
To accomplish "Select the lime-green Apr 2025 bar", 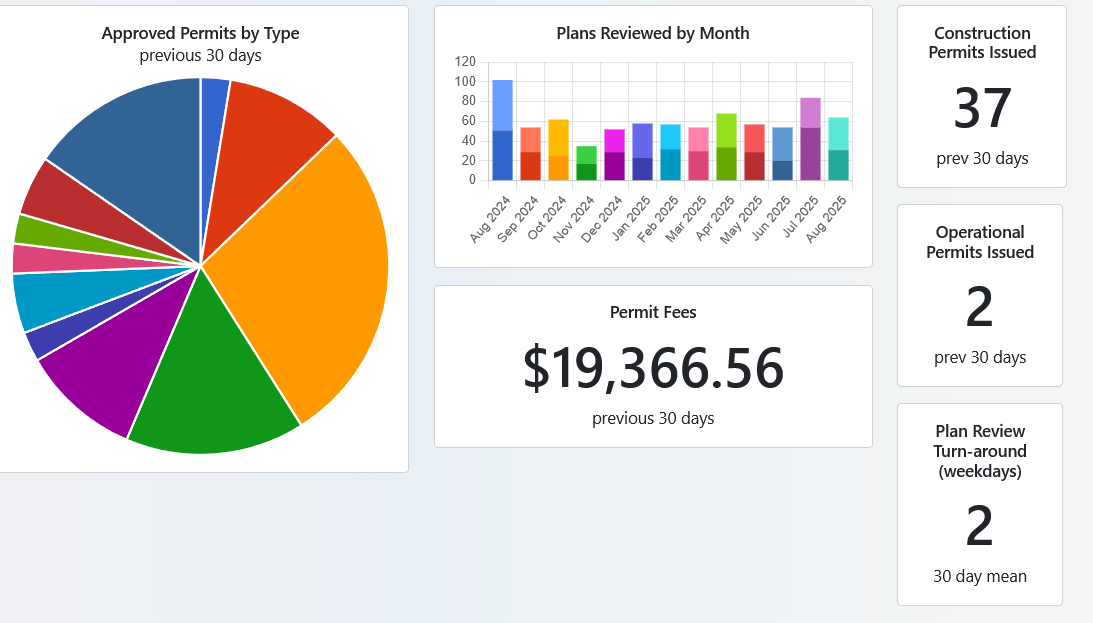I will (726, 147).
